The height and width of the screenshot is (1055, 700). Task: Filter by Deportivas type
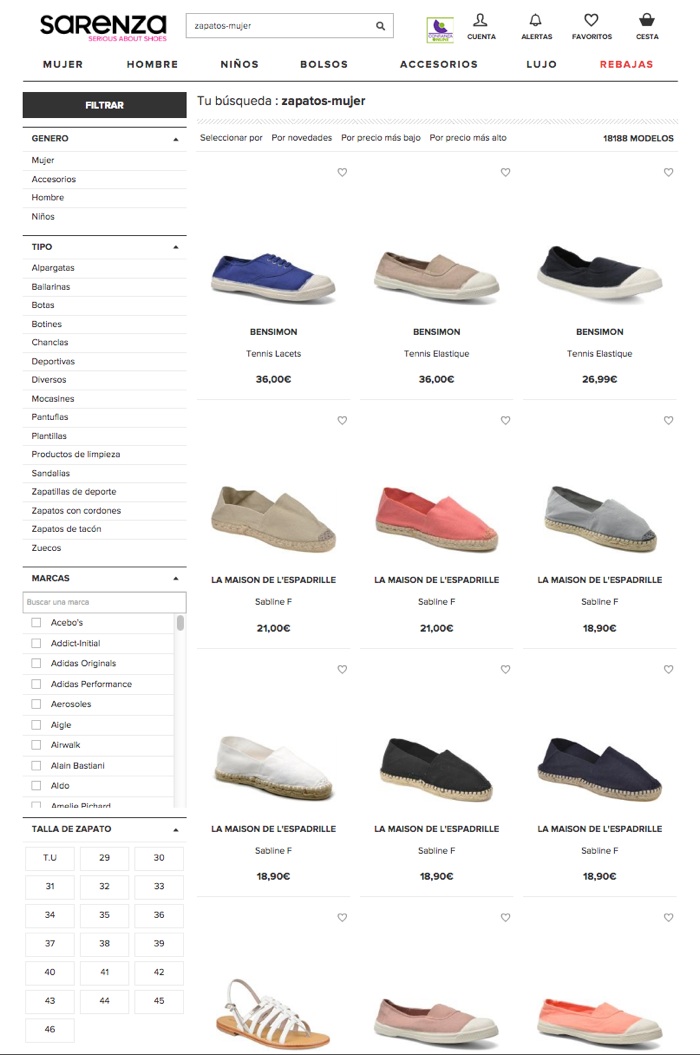tap(53, 361)
